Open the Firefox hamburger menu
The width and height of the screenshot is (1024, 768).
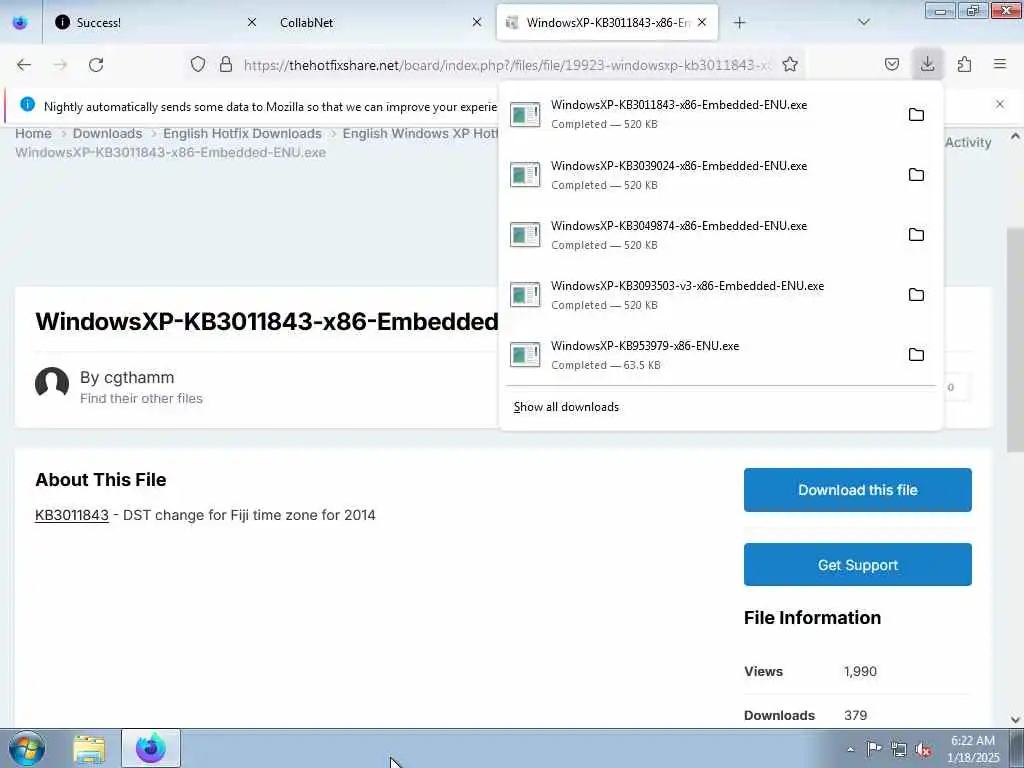[x=1000, y=64]
